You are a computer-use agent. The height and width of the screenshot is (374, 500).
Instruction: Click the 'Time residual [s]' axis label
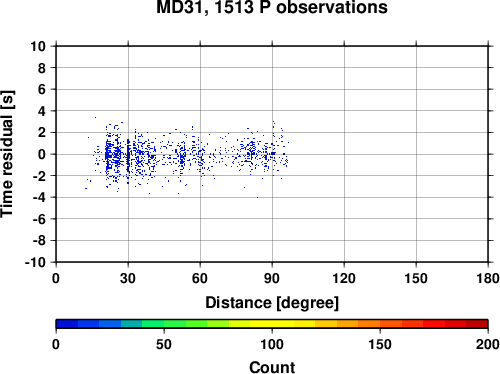click(7, 154)
